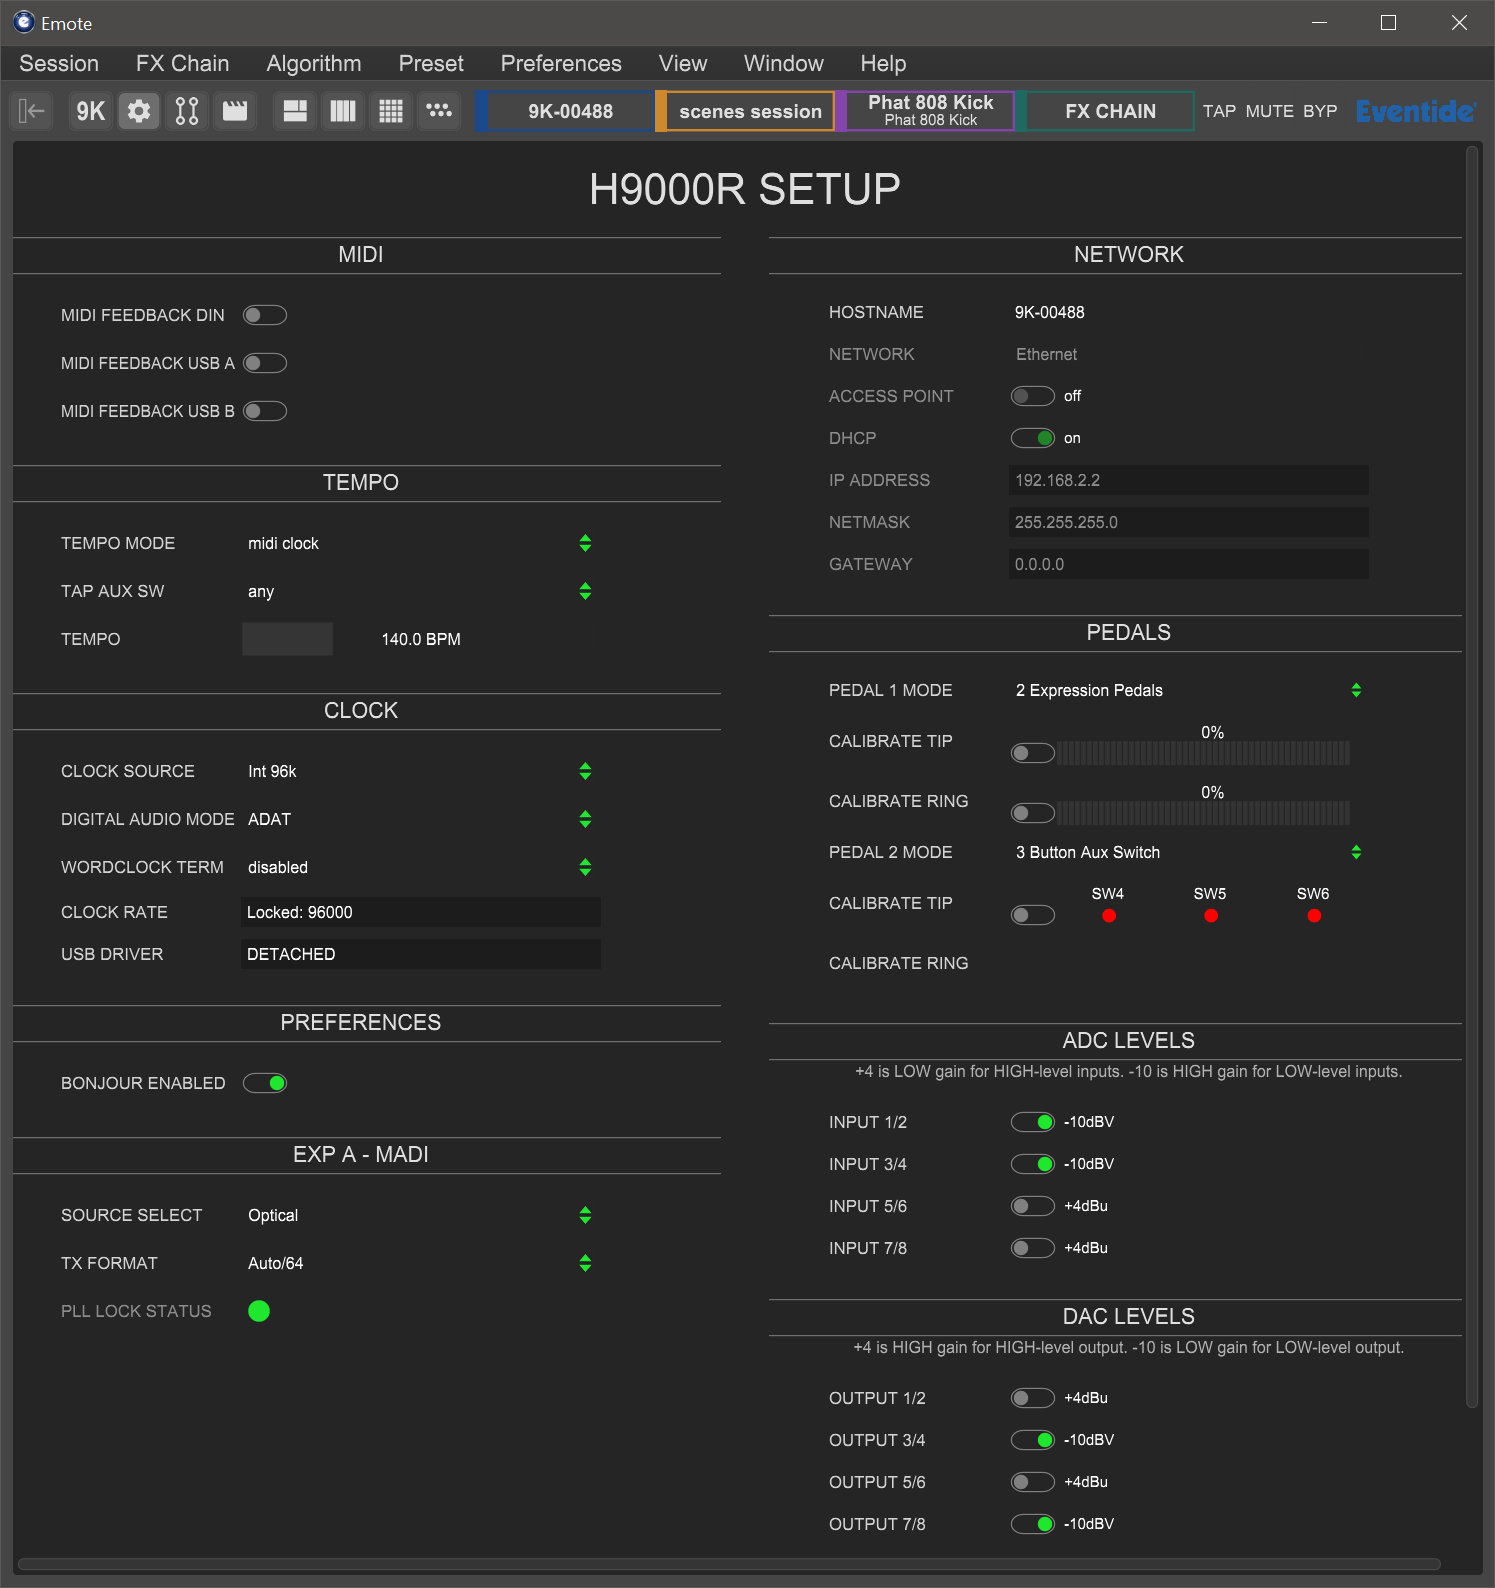Open the Tempo Mode dropdown
This screenshot has height=1588, width=1495.
tap(420, 543)
